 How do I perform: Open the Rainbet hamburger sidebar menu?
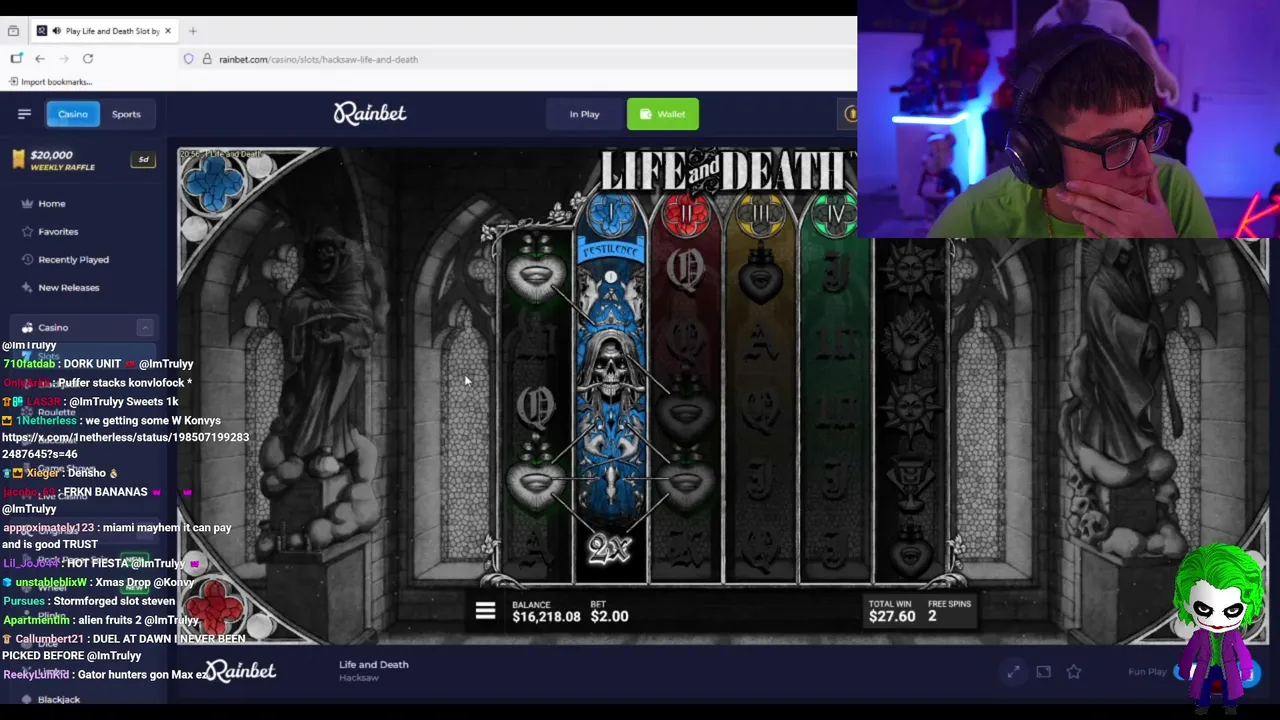pos(24,114)
